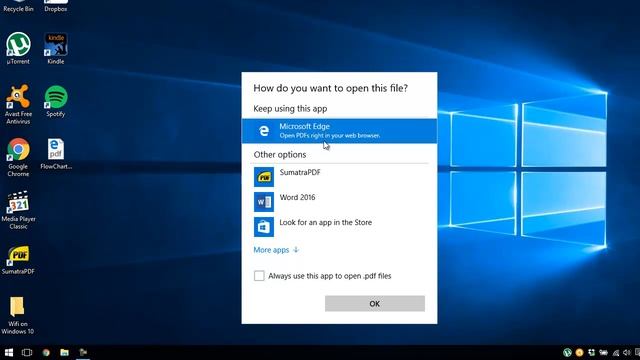Select the Google Chrome desktop shortcut
This screenshot has height=360, width=640.
pos(18,157)
